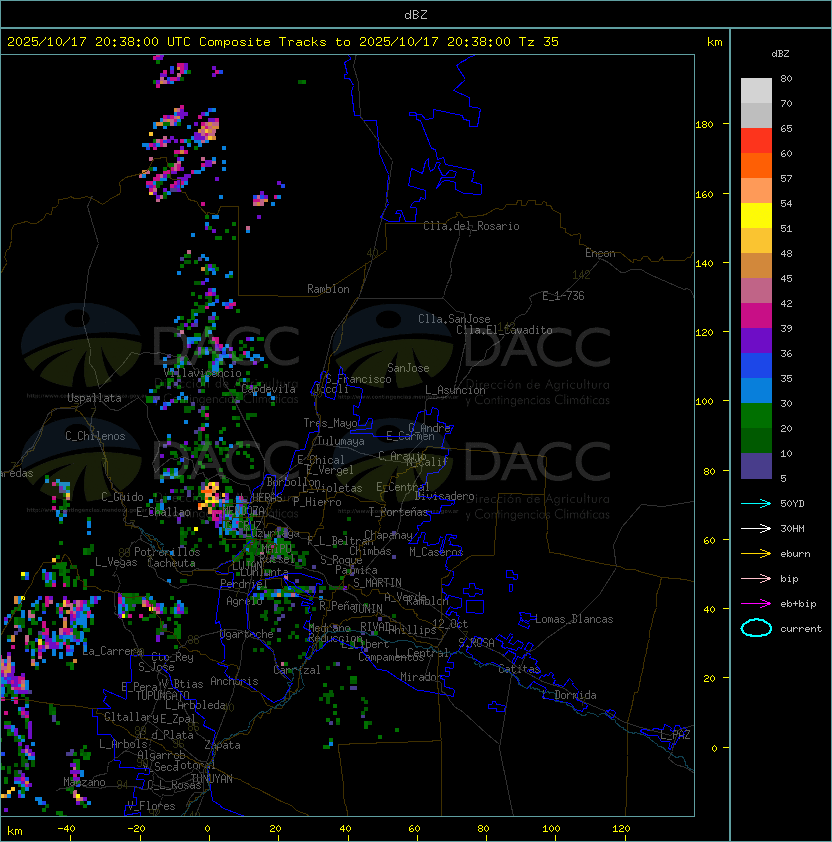Select the yellow eburn arrow in legend
Image resolution: width=832 pixels, height=842 pixels.
756,554
